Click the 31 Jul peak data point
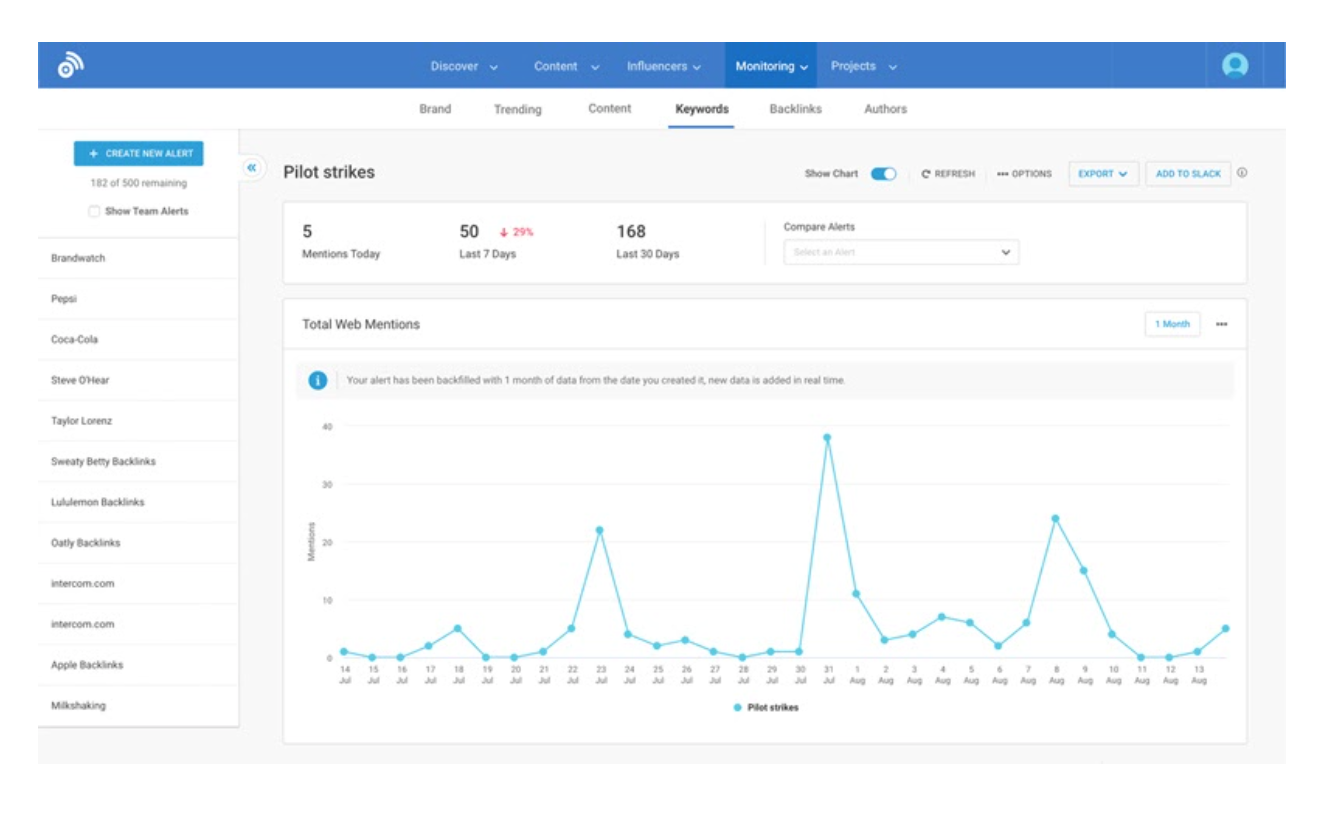The height and width of the screenshot is (820, 1336). click(827, 438)
